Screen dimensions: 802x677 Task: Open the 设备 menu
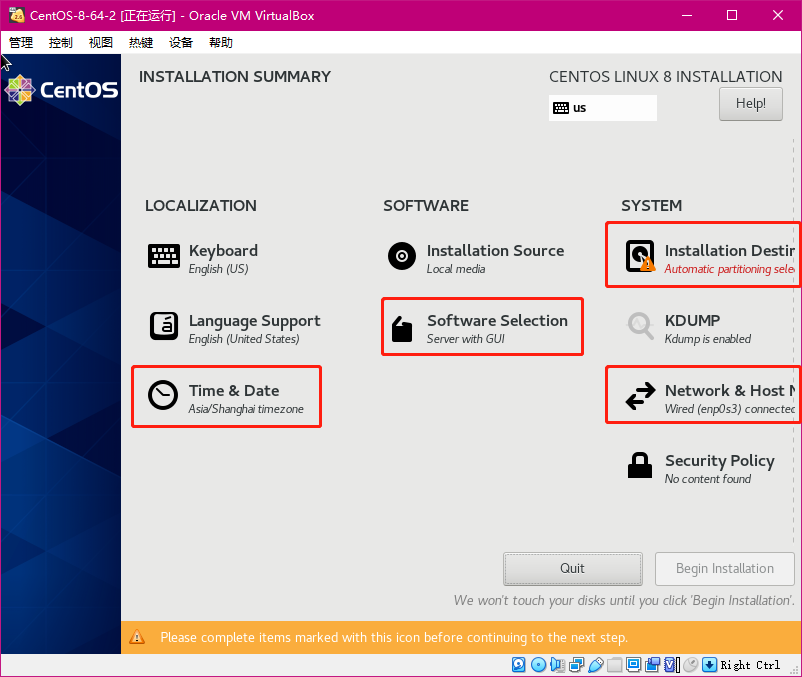click(181, 42)
